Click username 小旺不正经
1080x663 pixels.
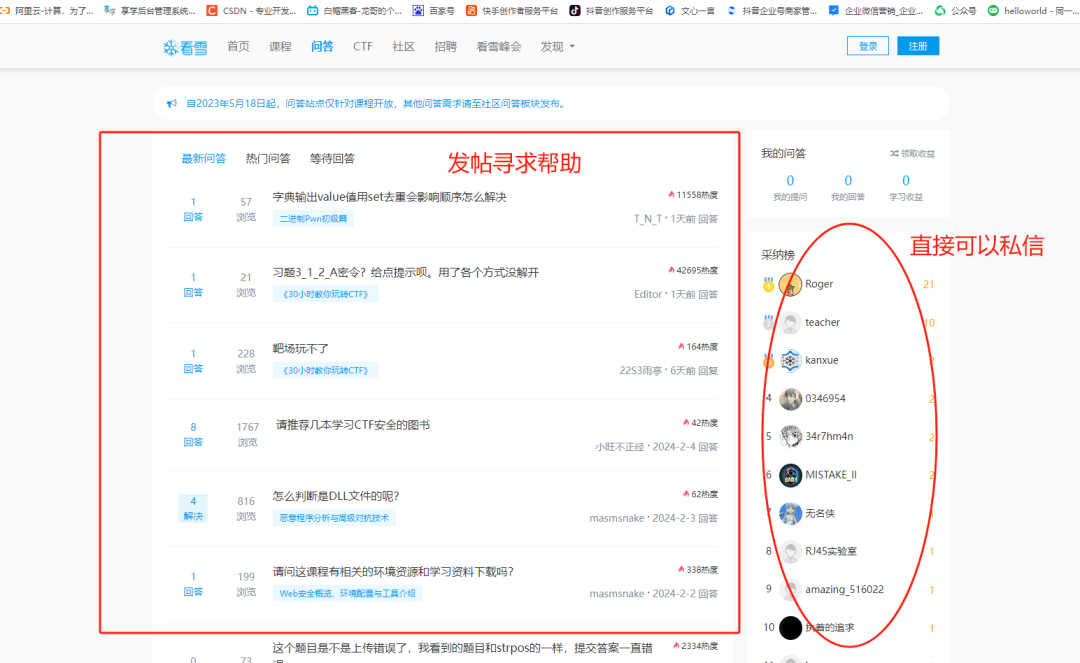pos(620,447)
